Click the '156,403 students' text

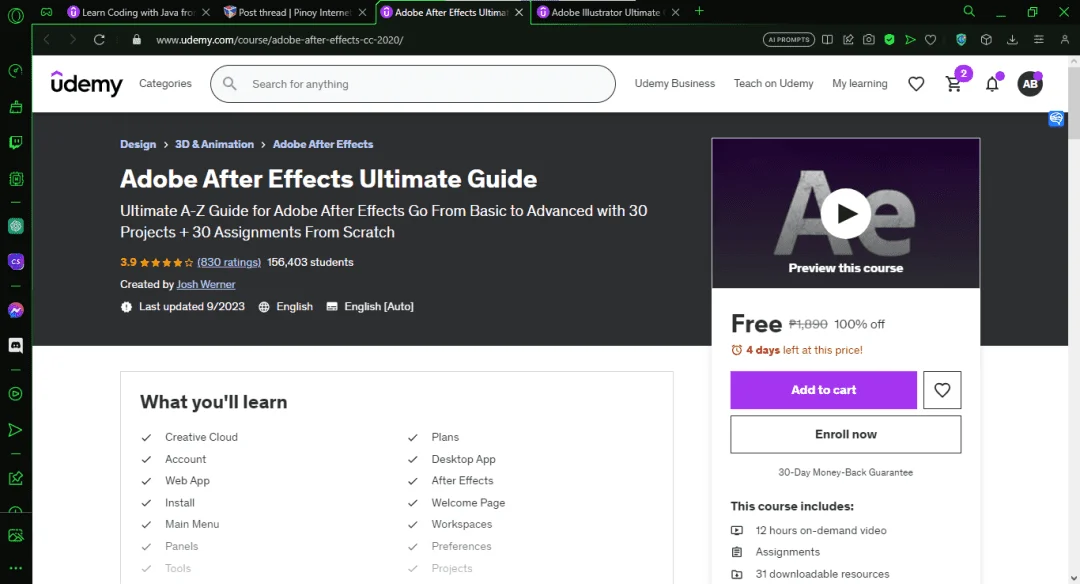click(x=310, y=262)
